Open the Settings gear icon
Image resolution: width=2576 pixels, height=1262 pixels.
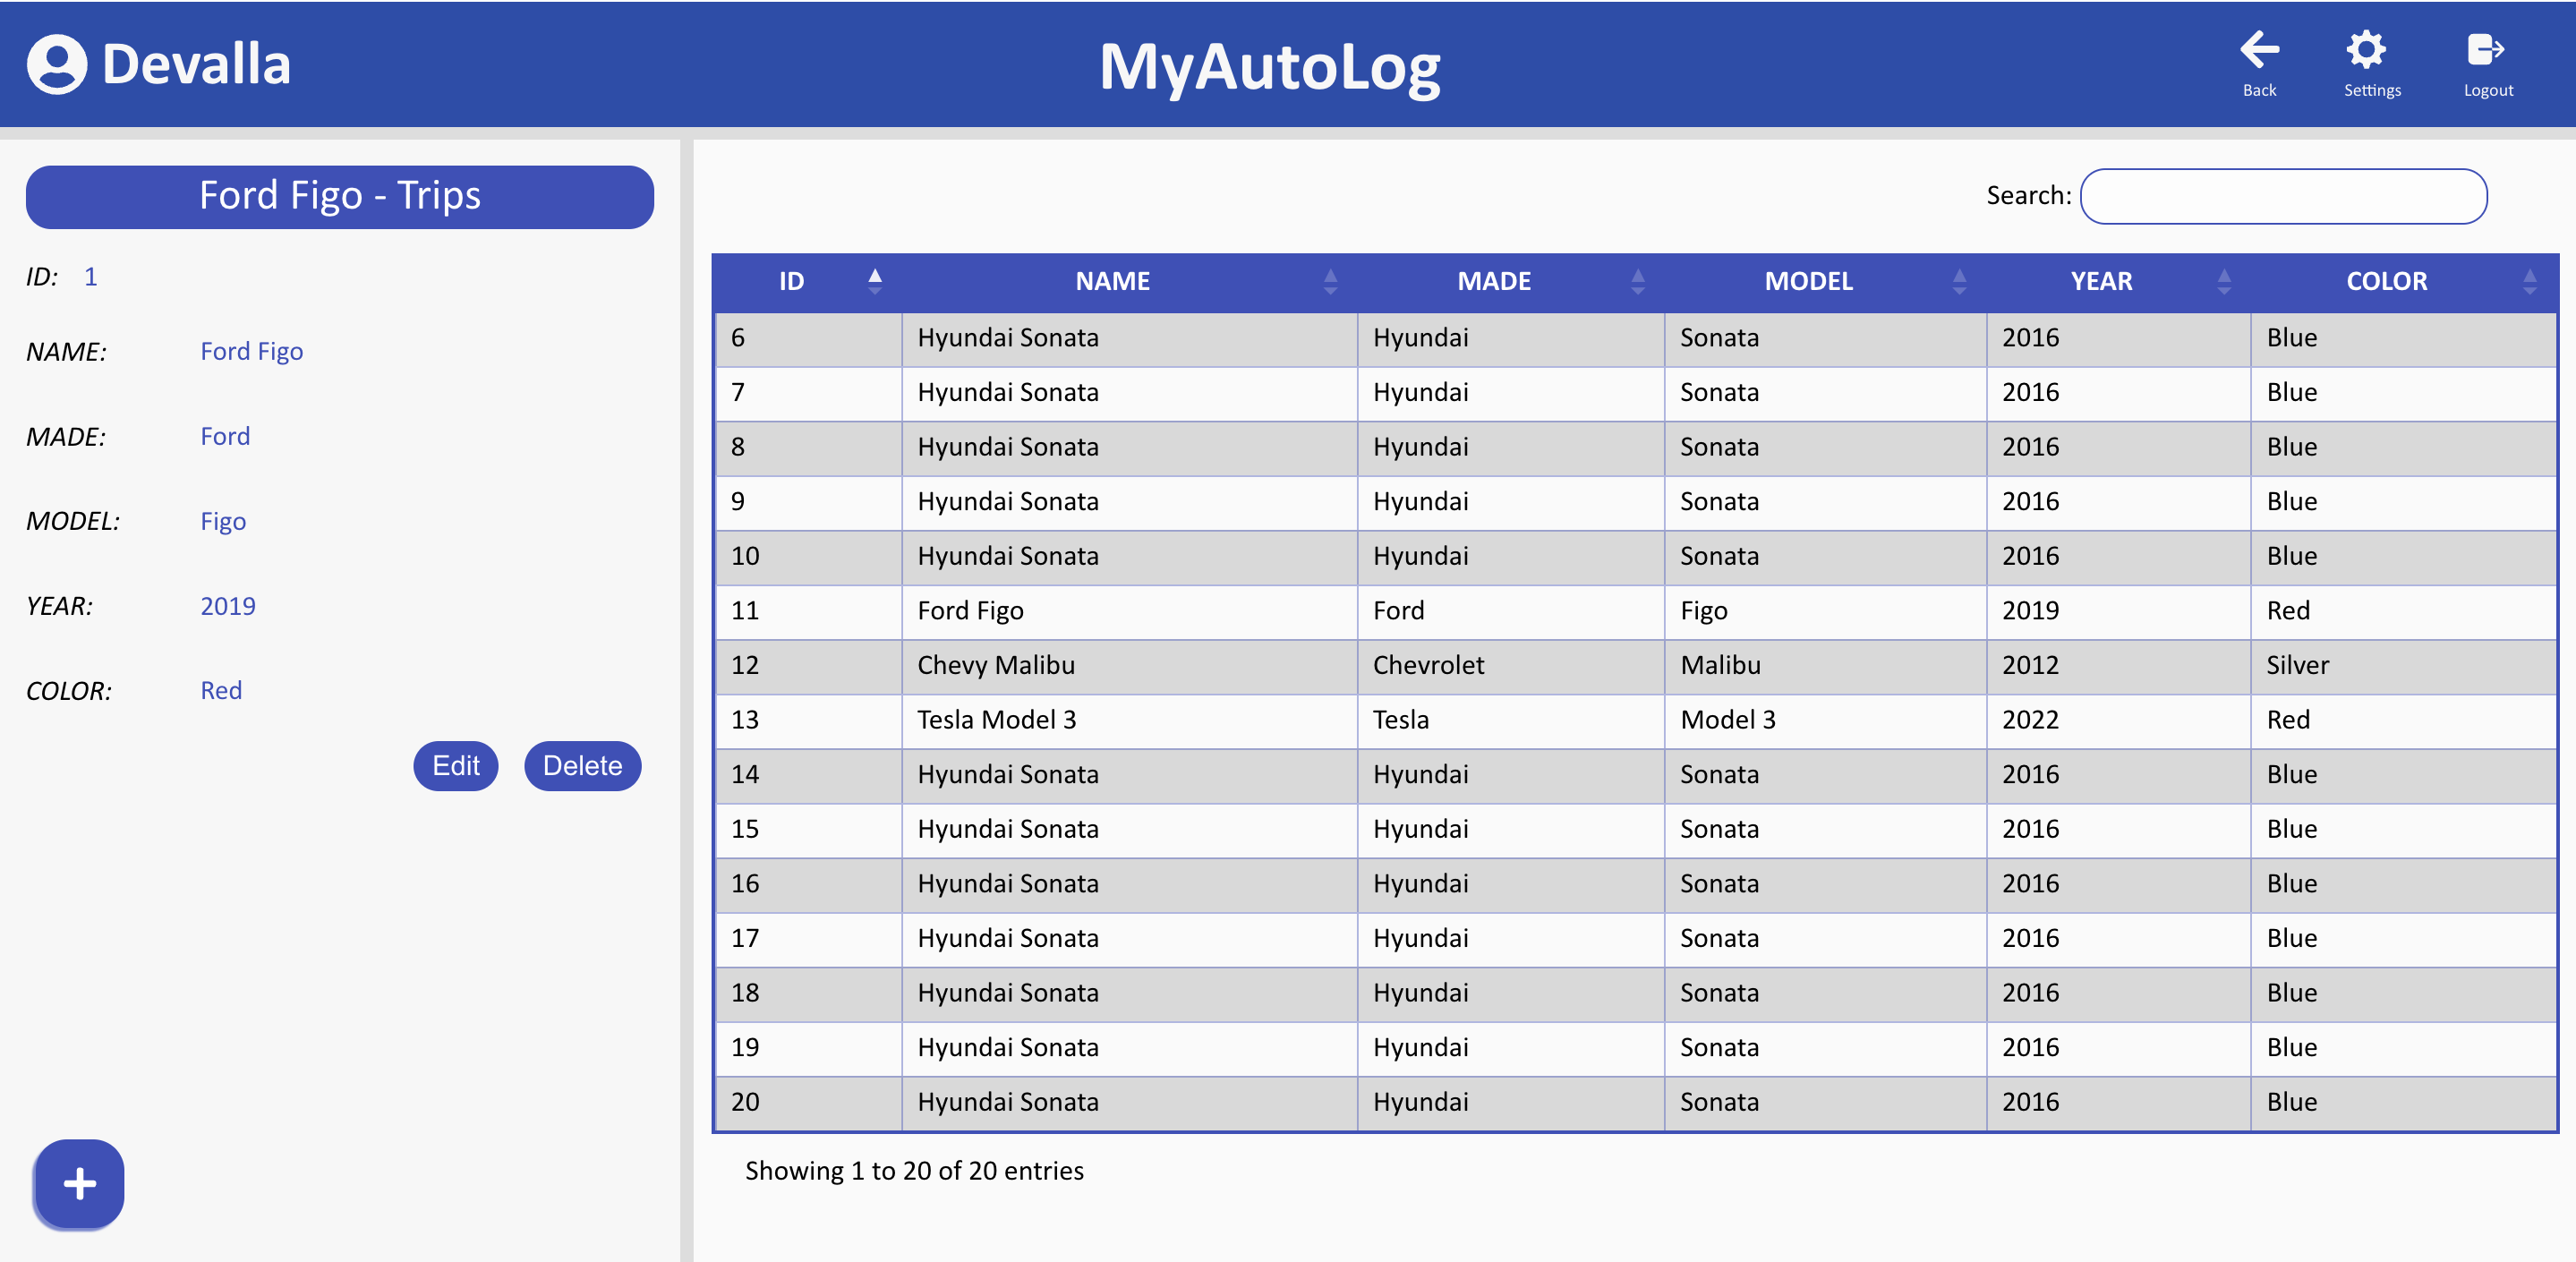(x=2366, y=50)
